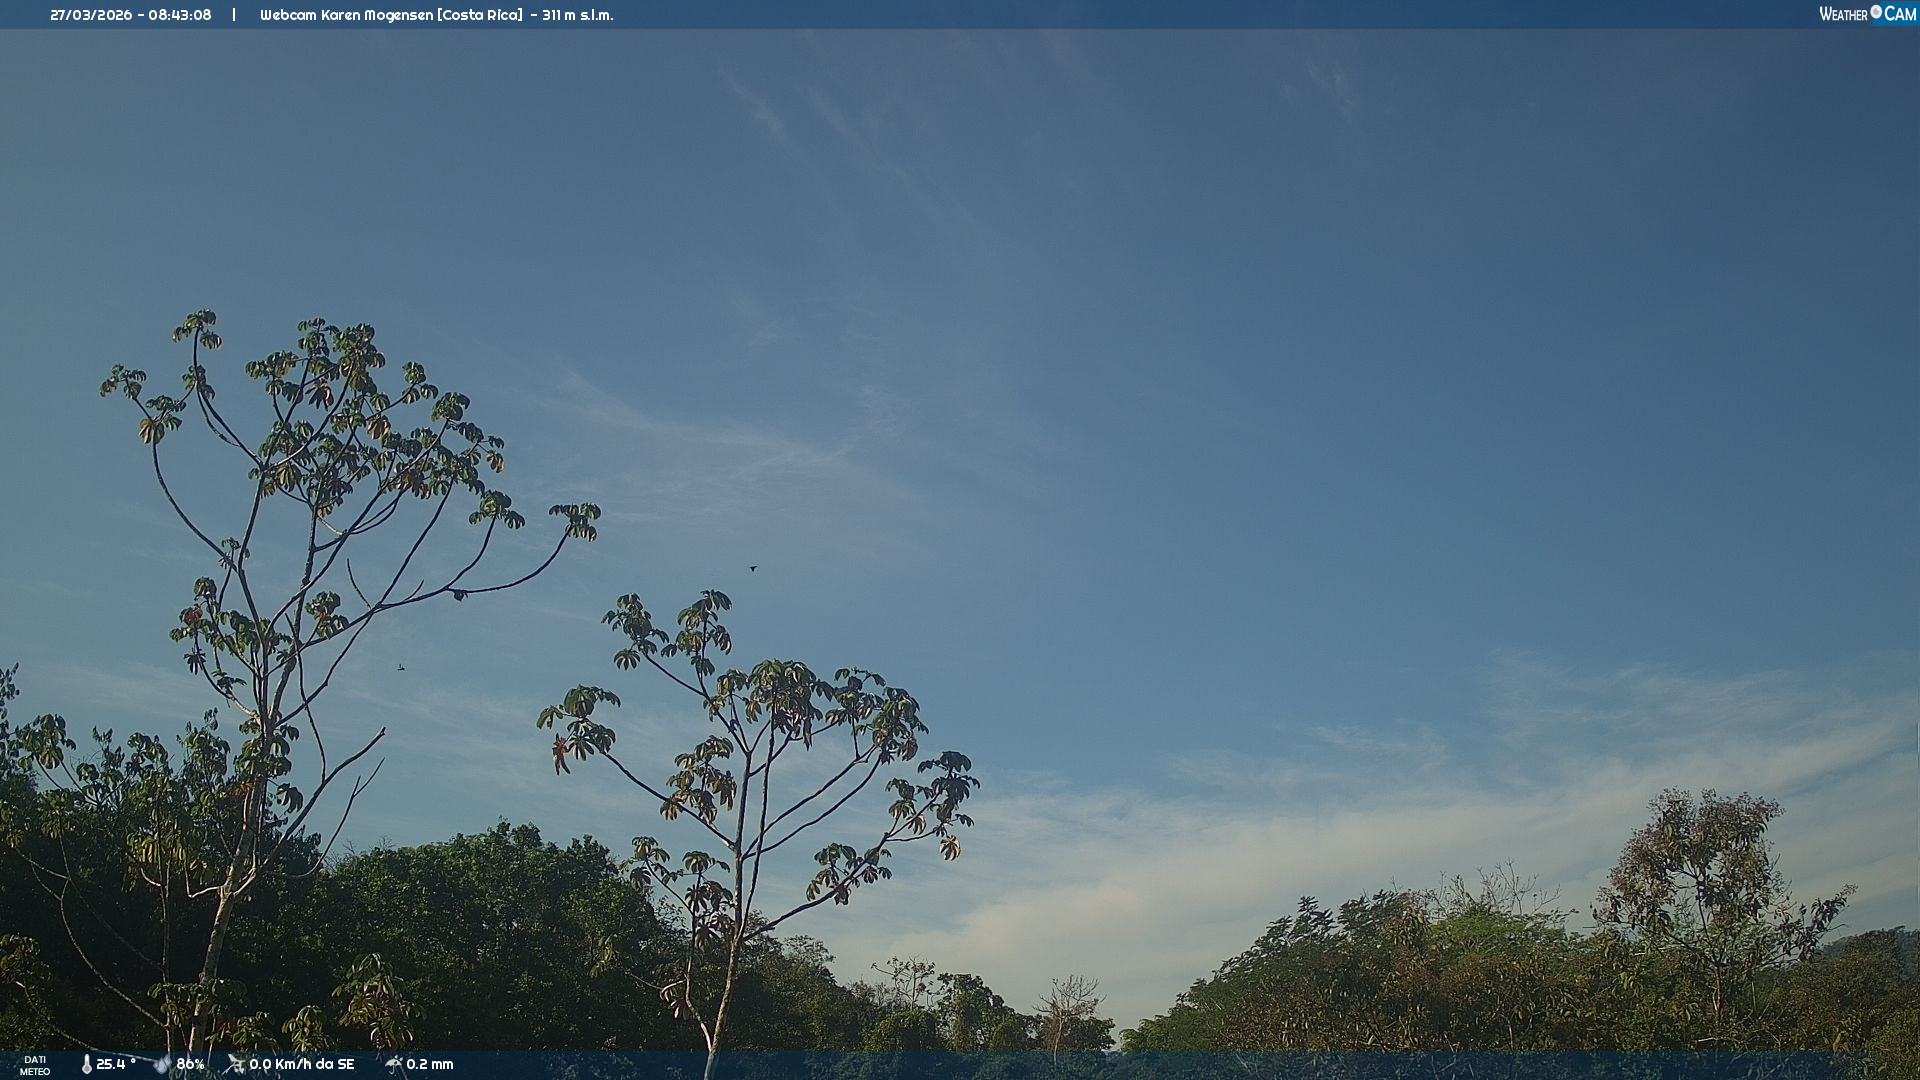Screen dimensions: 1920x1080
Task: Click the rain umbrella icon
Action: [394, 1064]
